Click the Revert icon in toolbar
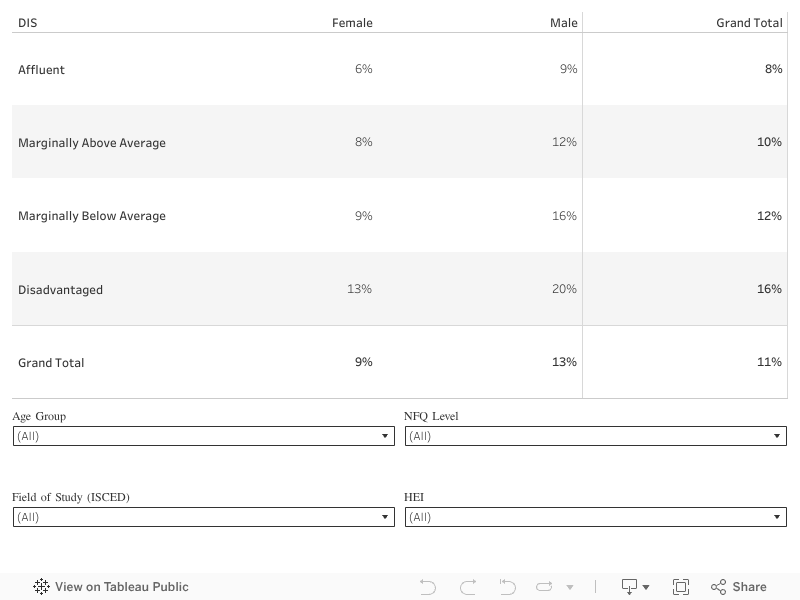The image size is (800, 600). coord(507,587)
